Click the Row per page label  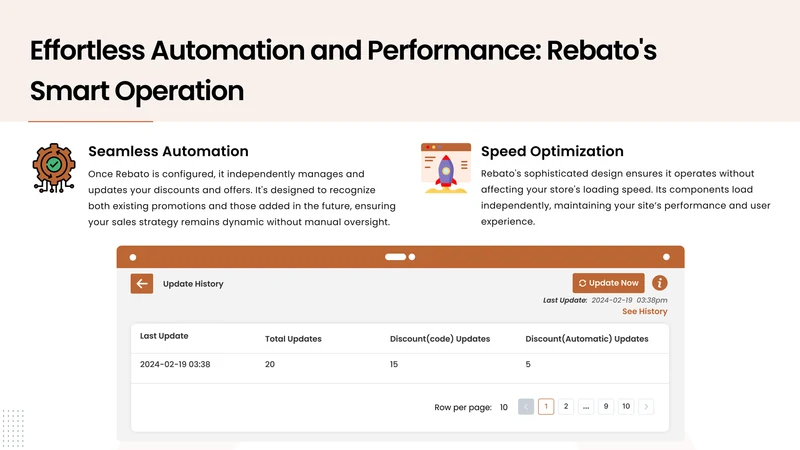point(463,407)
